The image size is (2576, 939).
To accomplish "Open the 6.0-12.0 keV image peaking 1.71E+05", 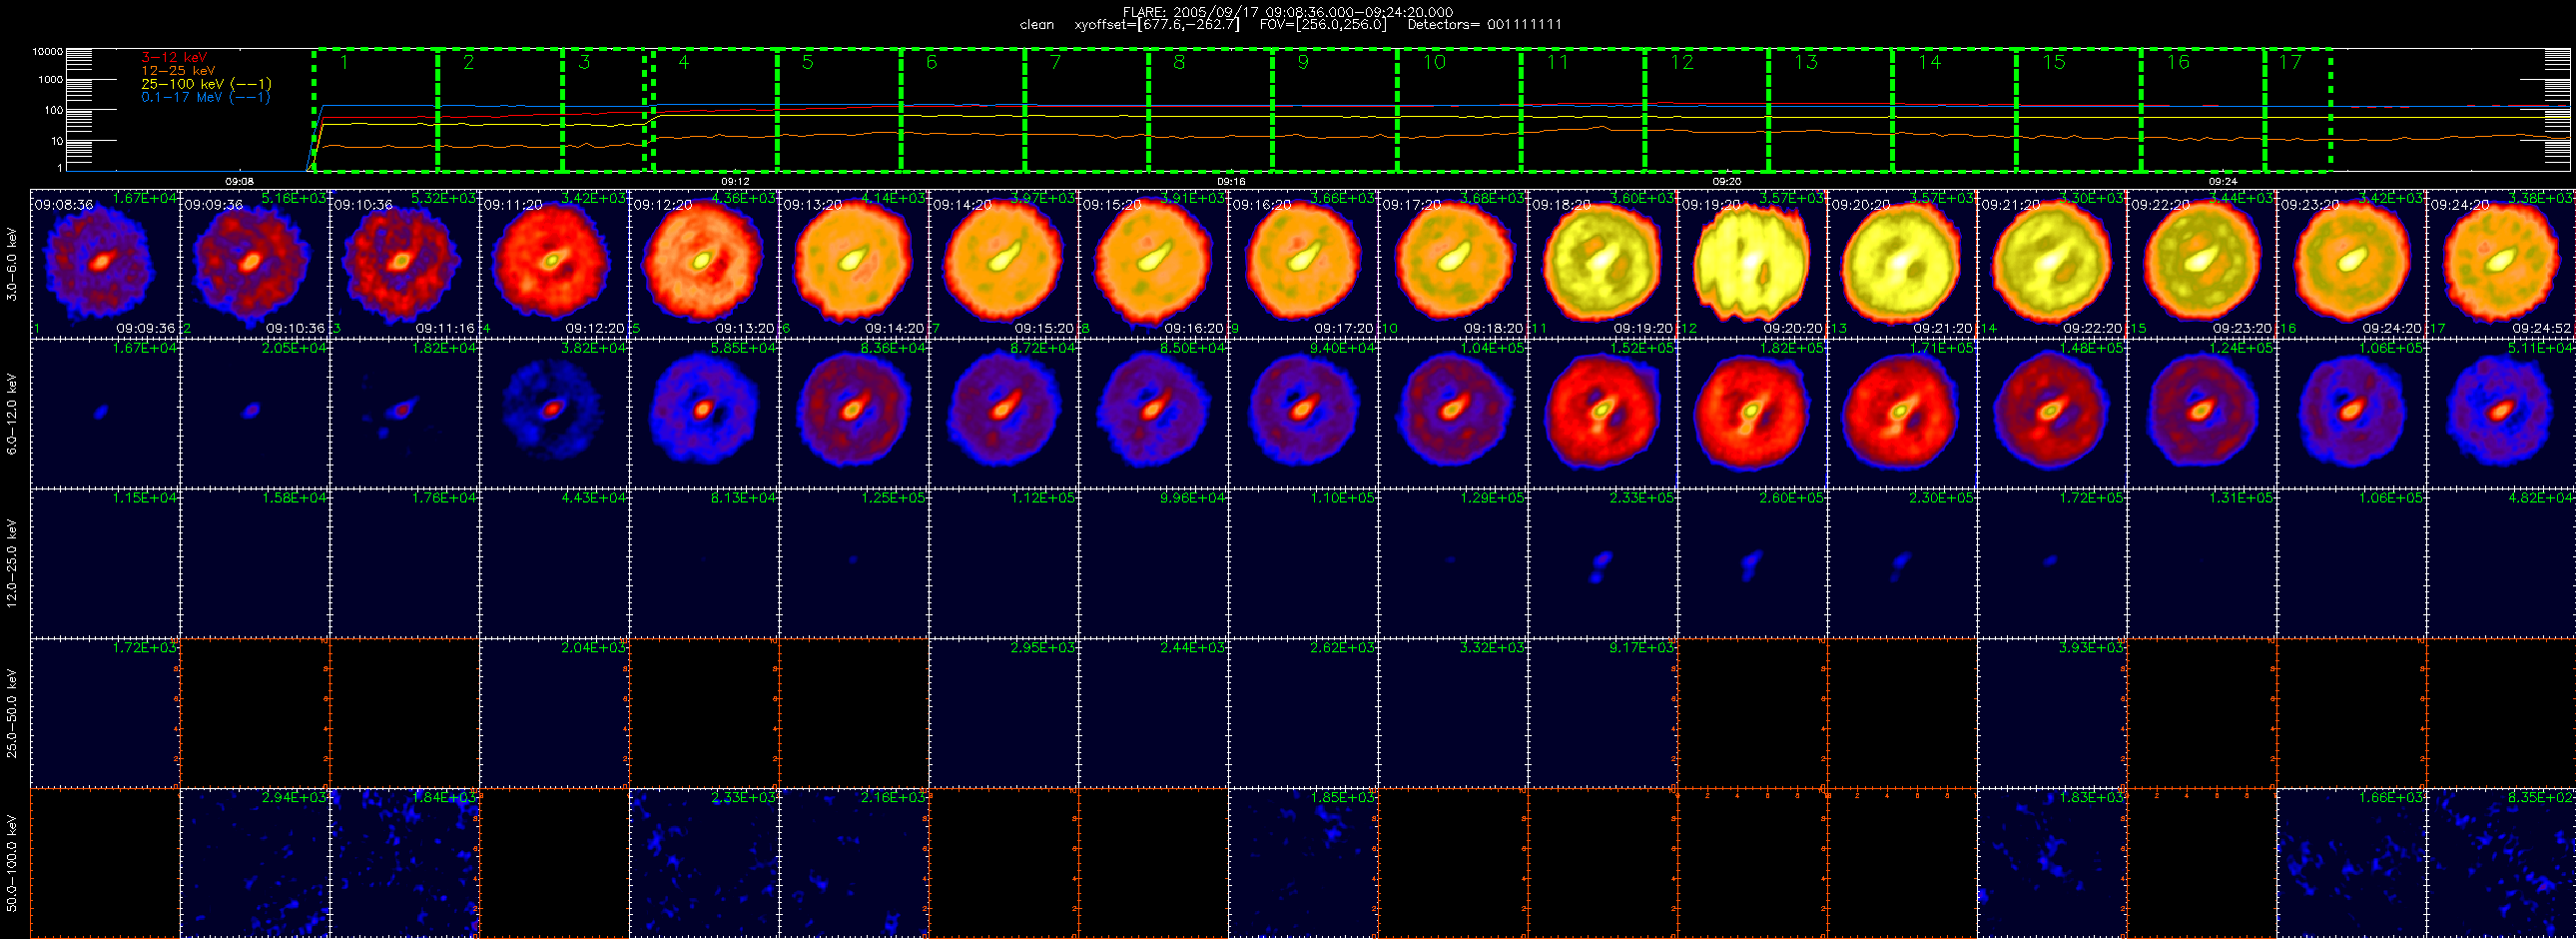I will 1903,414.
